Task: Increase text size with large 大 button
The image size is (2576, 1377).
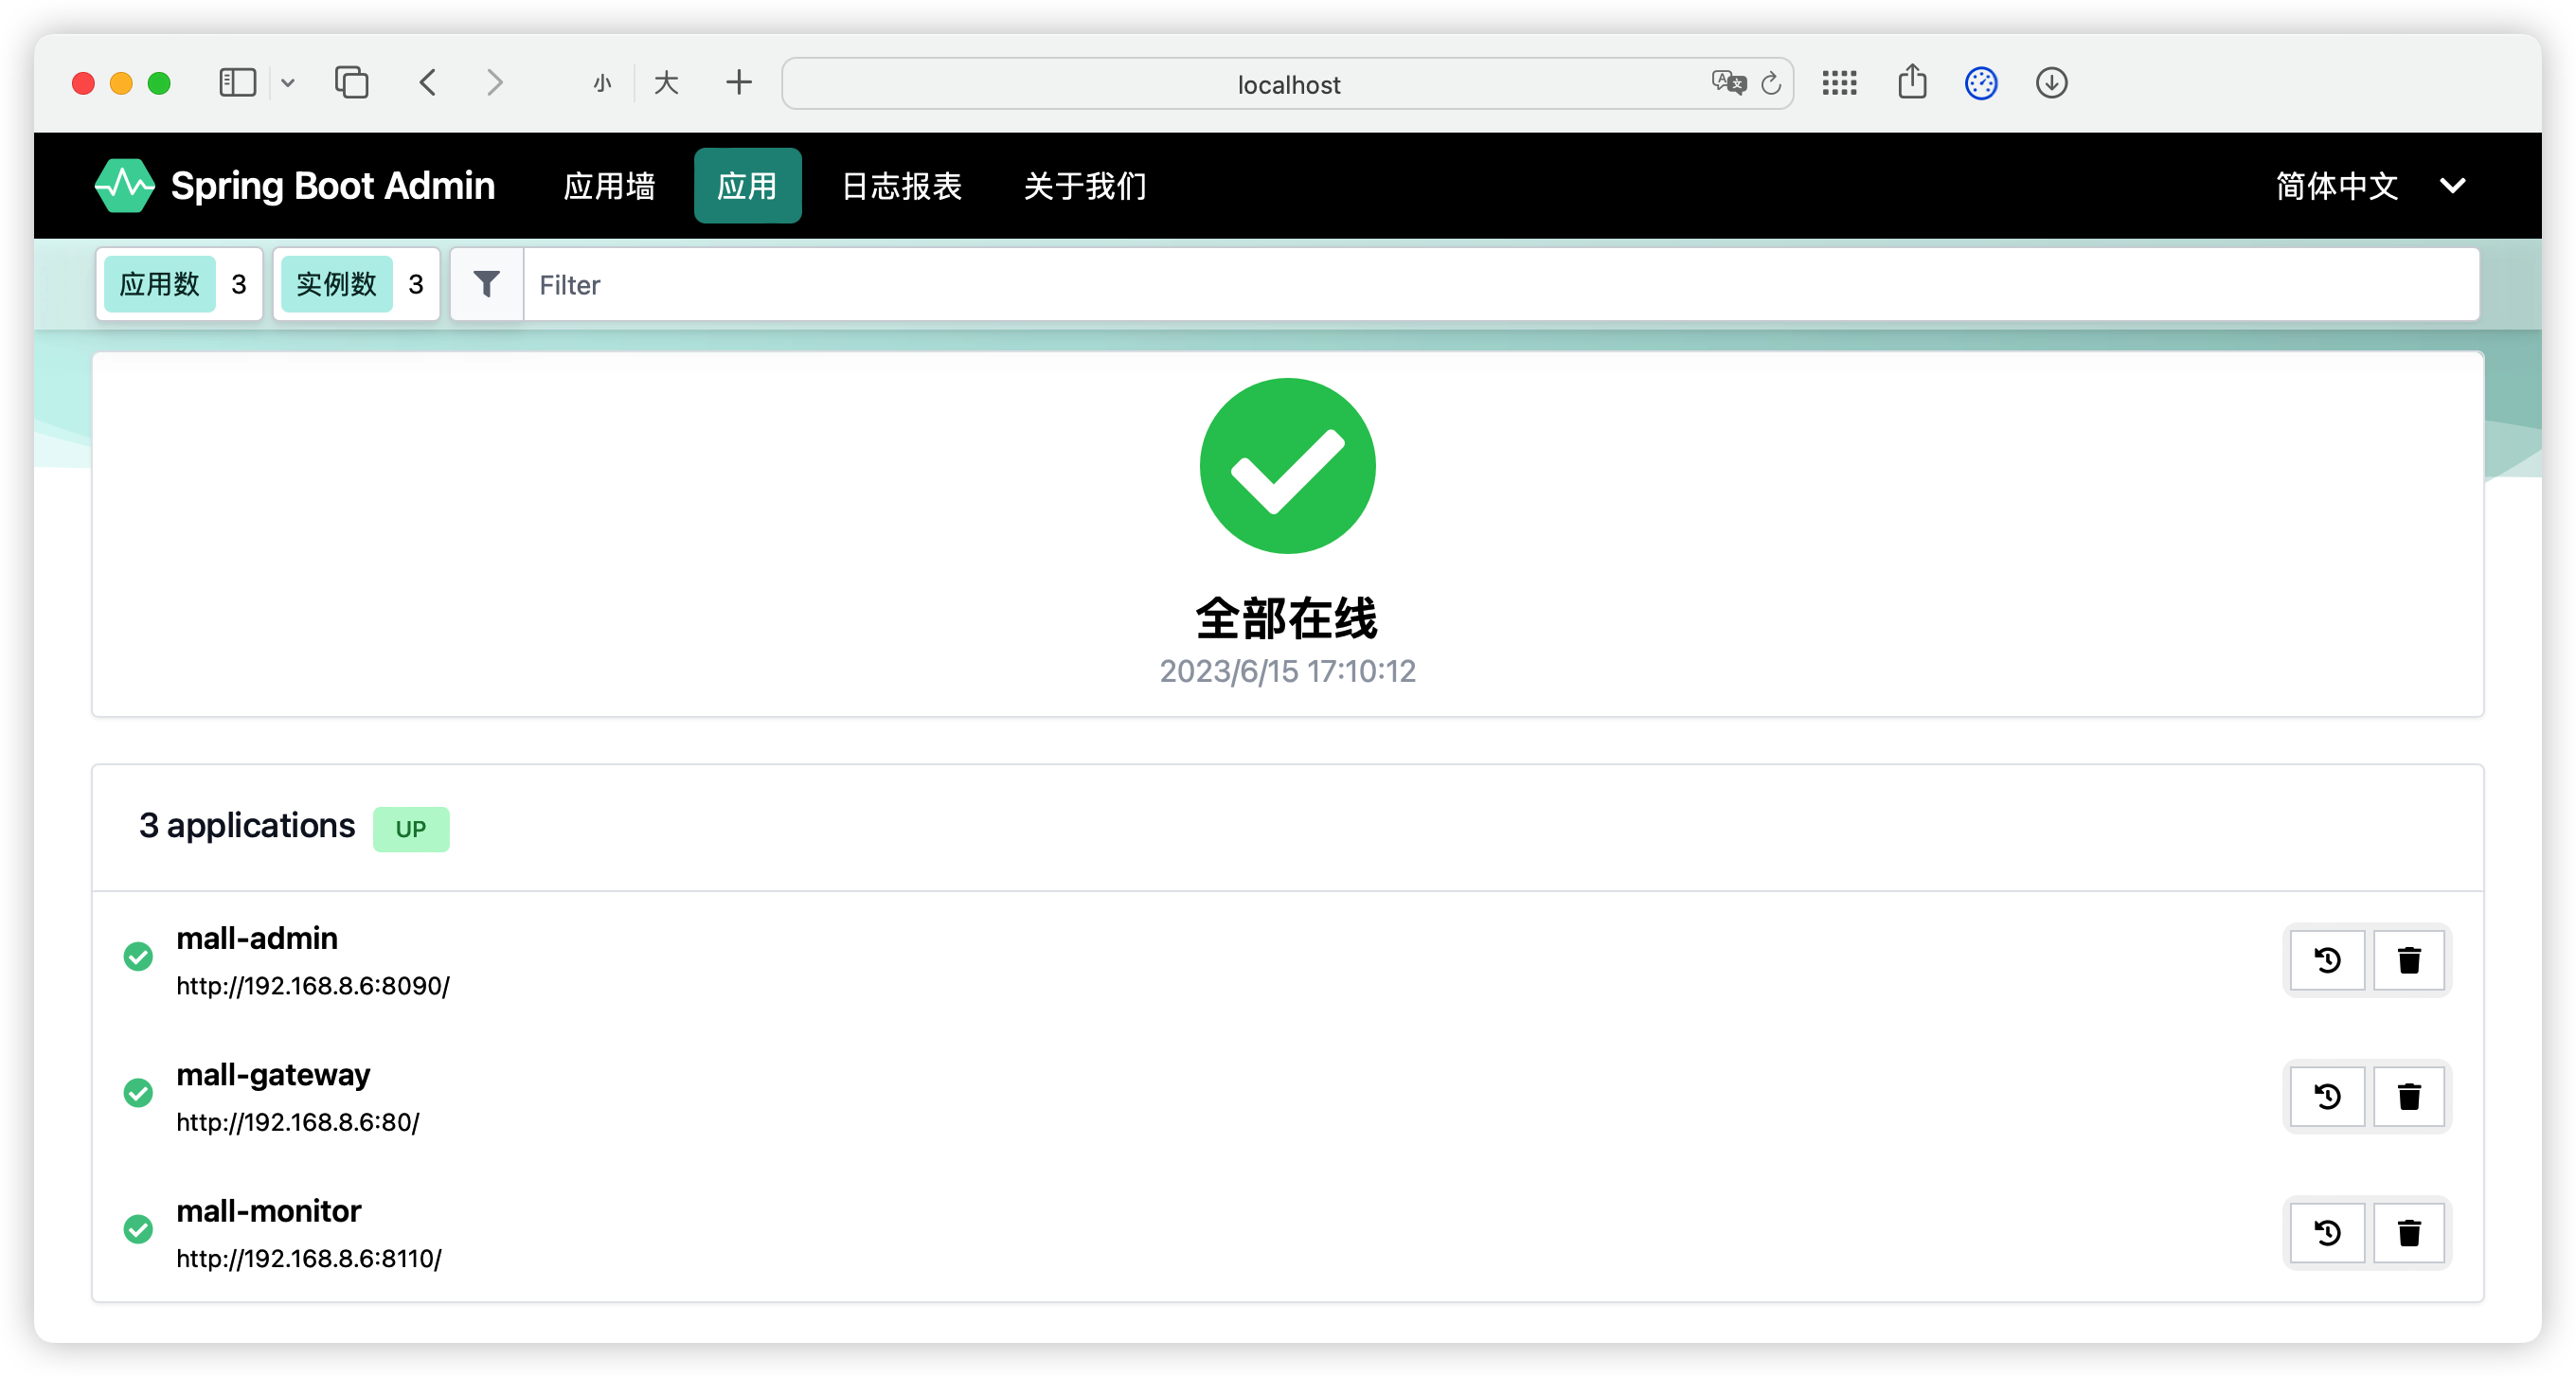Action: click(666, 83)
